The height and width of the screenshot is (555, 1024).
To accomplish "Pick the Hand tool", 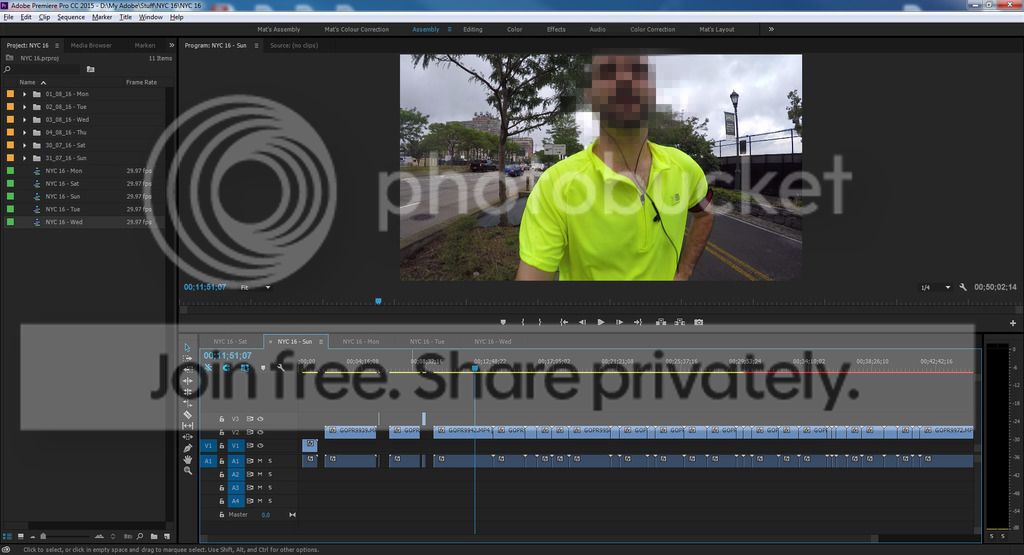I will [x=188, y=459].
